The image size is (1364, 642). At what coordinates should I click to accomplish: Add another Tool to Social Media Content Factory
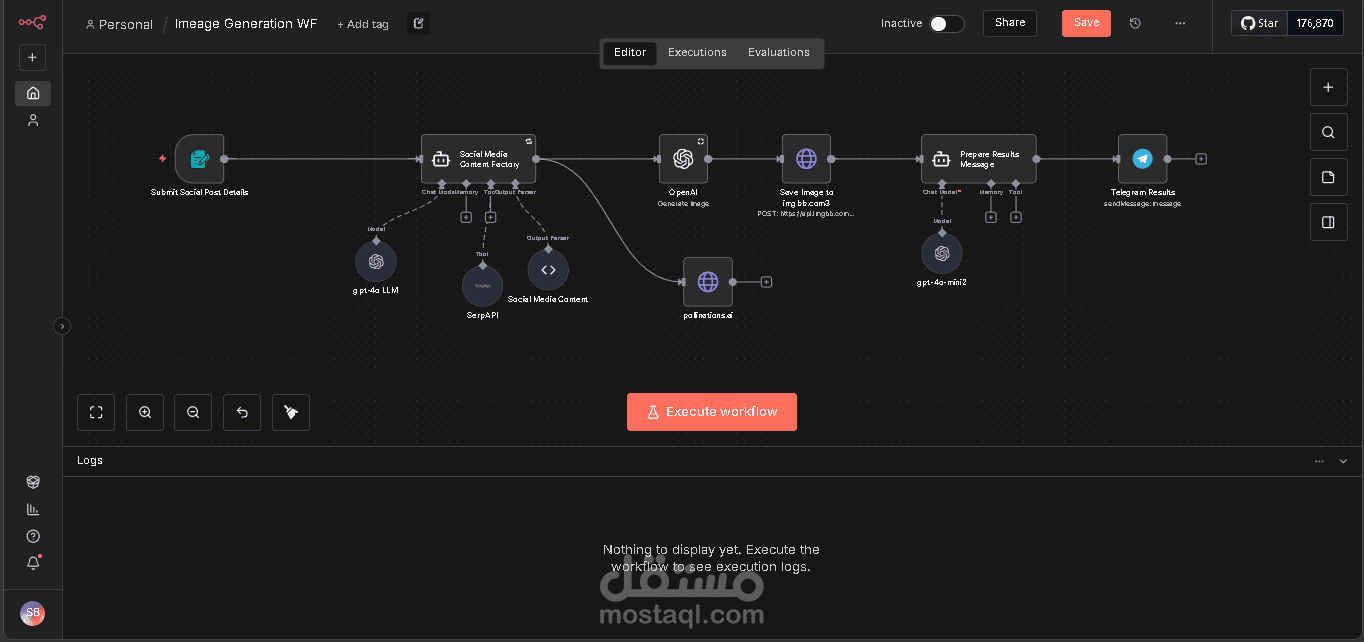click(x=491, y=217)
